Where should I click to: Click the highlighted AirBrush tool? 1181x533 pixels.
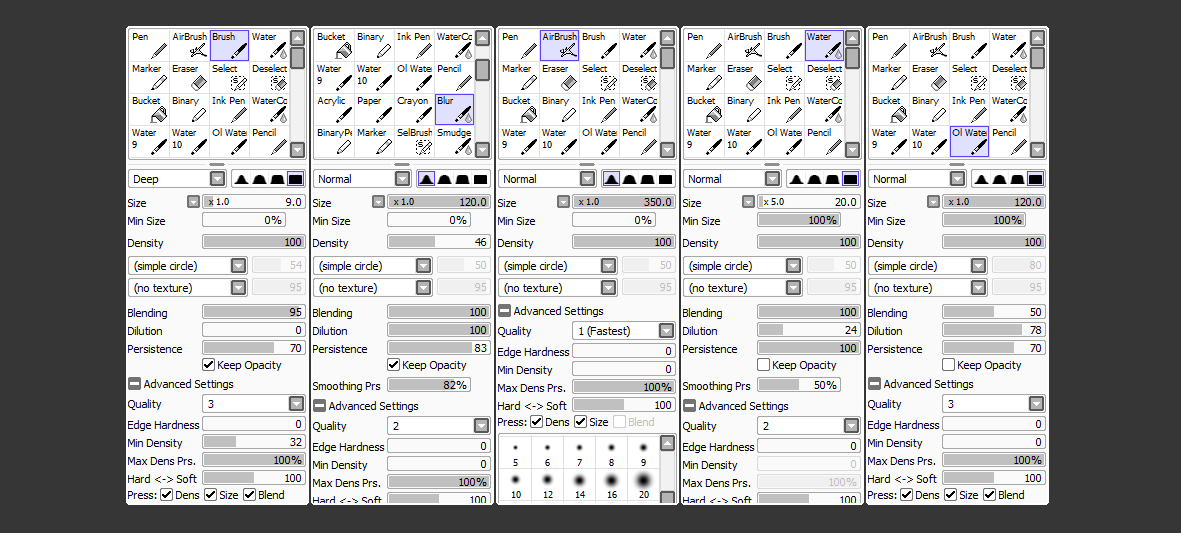[559, 45]
